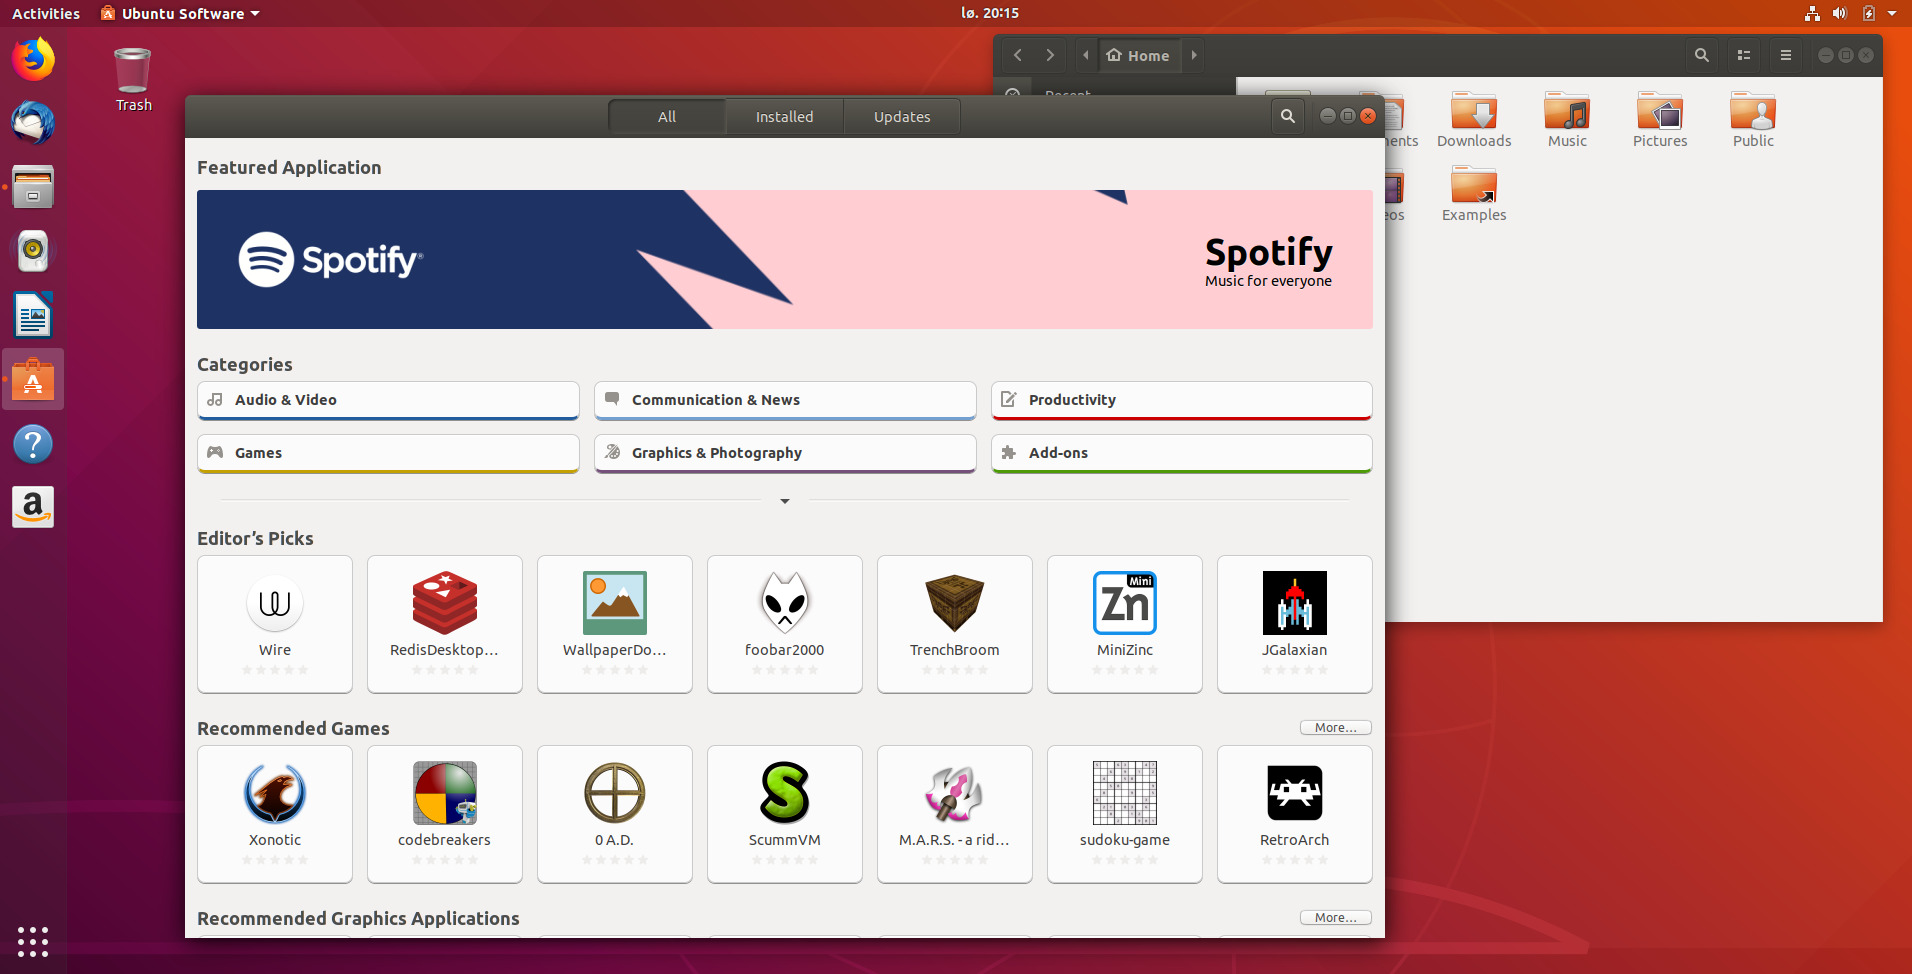Click the network status icon
This screenshot has height=974, width=1912.
tap(1812, 13)
